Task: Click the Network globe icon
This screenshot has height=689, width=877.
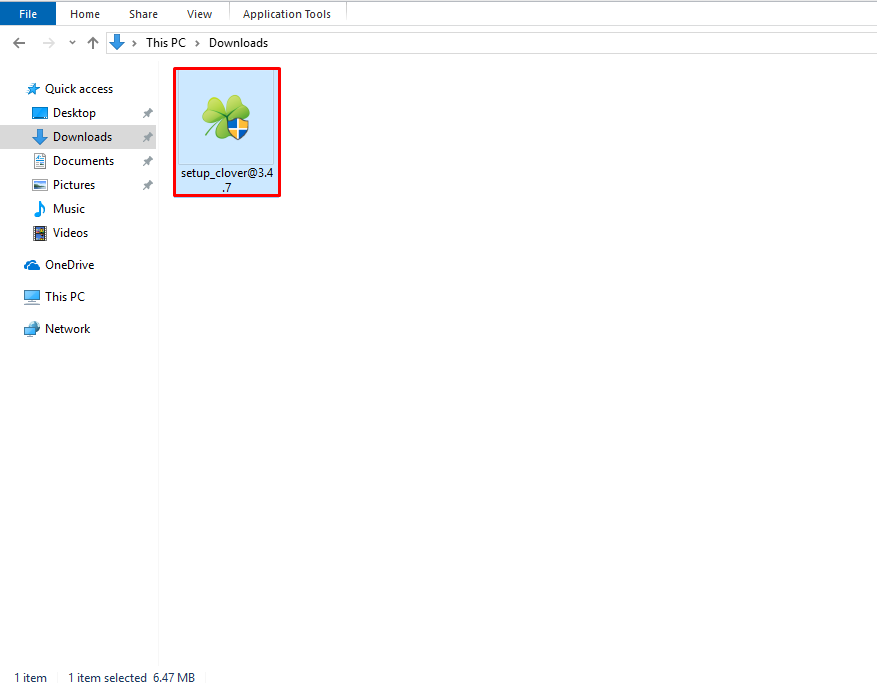Action: pyautogui.click(x=32, y=329)
